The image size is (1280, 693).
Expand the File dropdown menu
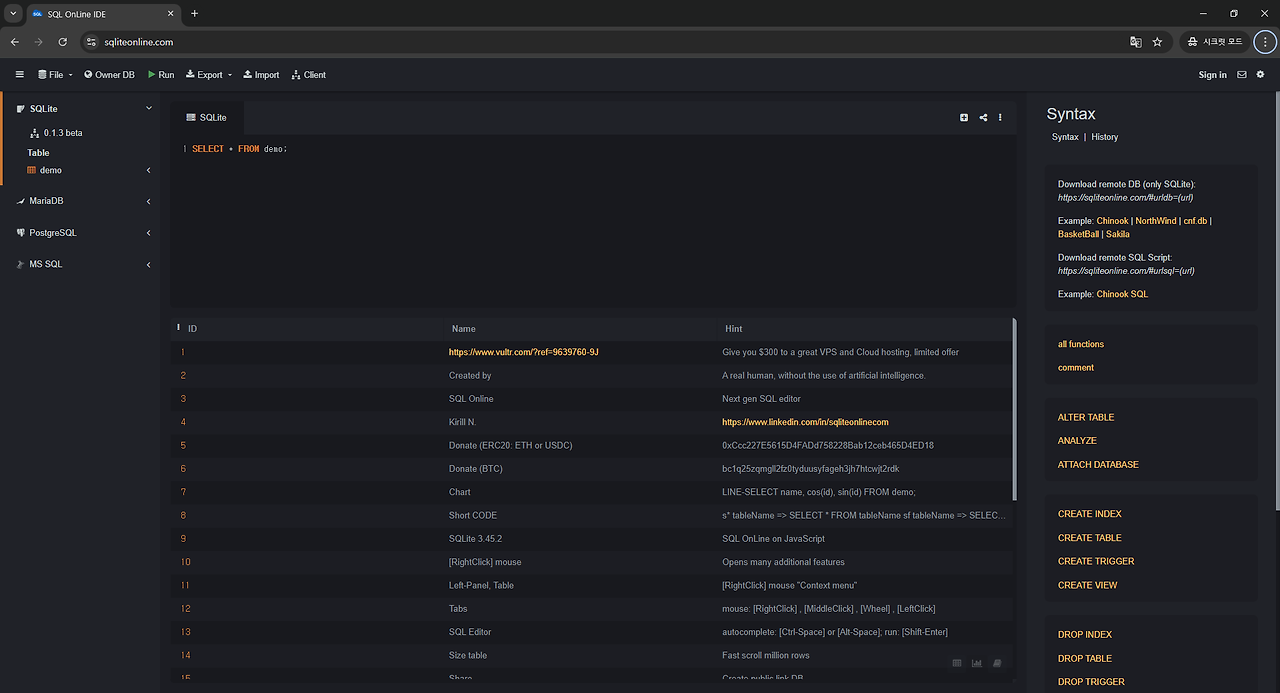pos(54,74)
